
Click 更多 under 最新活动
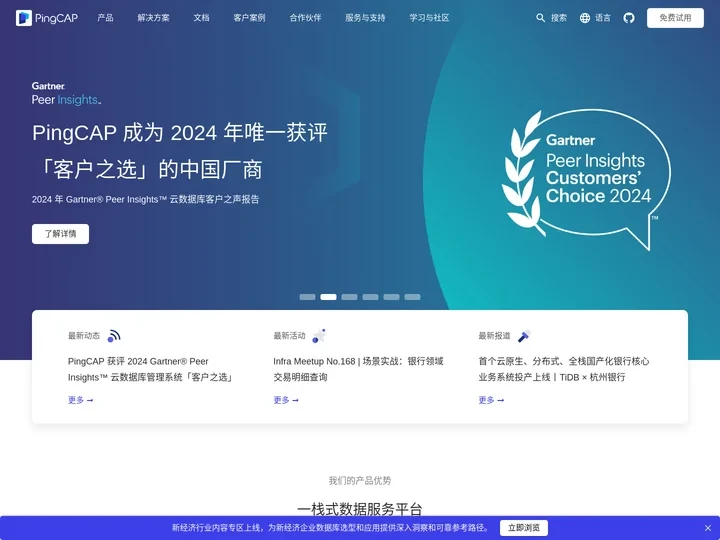(286, 400)
